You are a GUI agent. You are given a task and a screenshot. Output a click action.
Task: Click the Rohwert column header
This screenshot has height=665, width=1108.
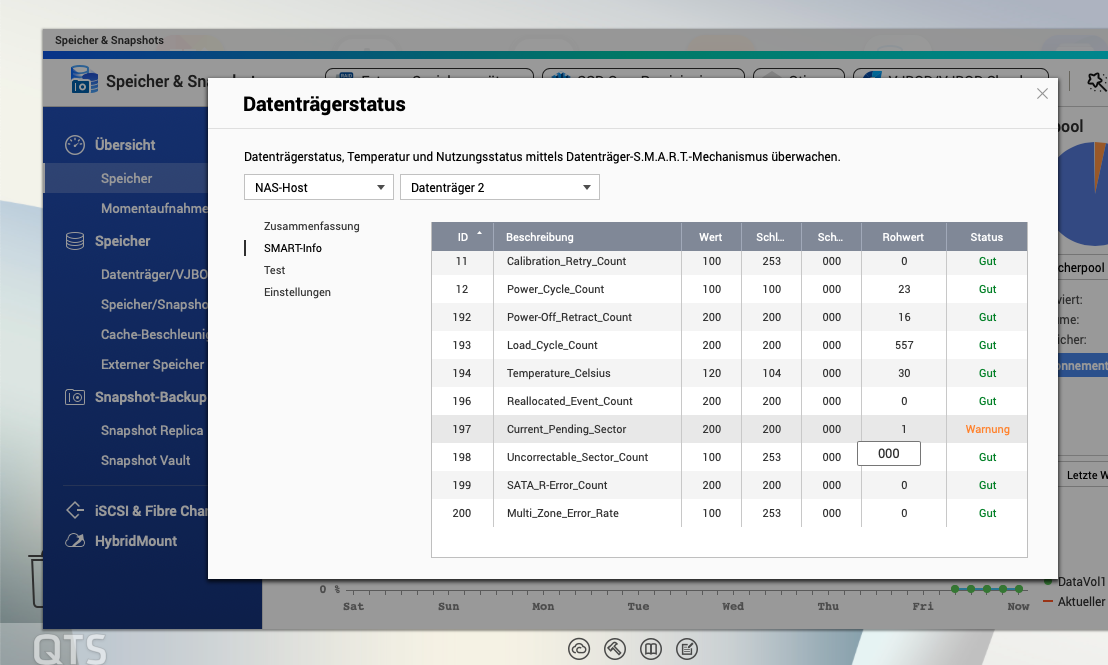click(903, 237)
